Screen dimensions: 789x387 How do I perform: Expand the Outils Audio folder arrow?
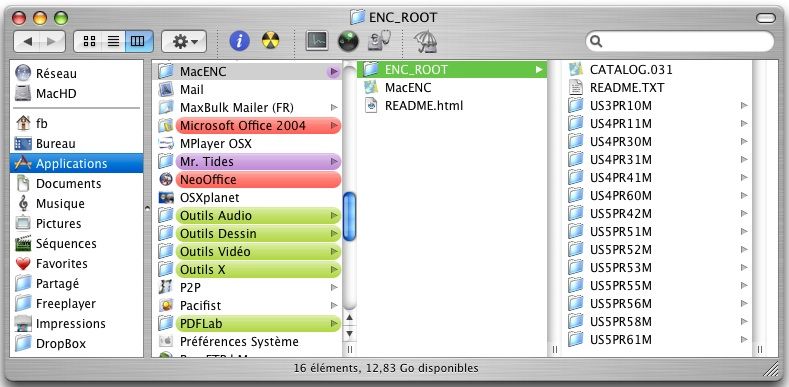point(334,216)
